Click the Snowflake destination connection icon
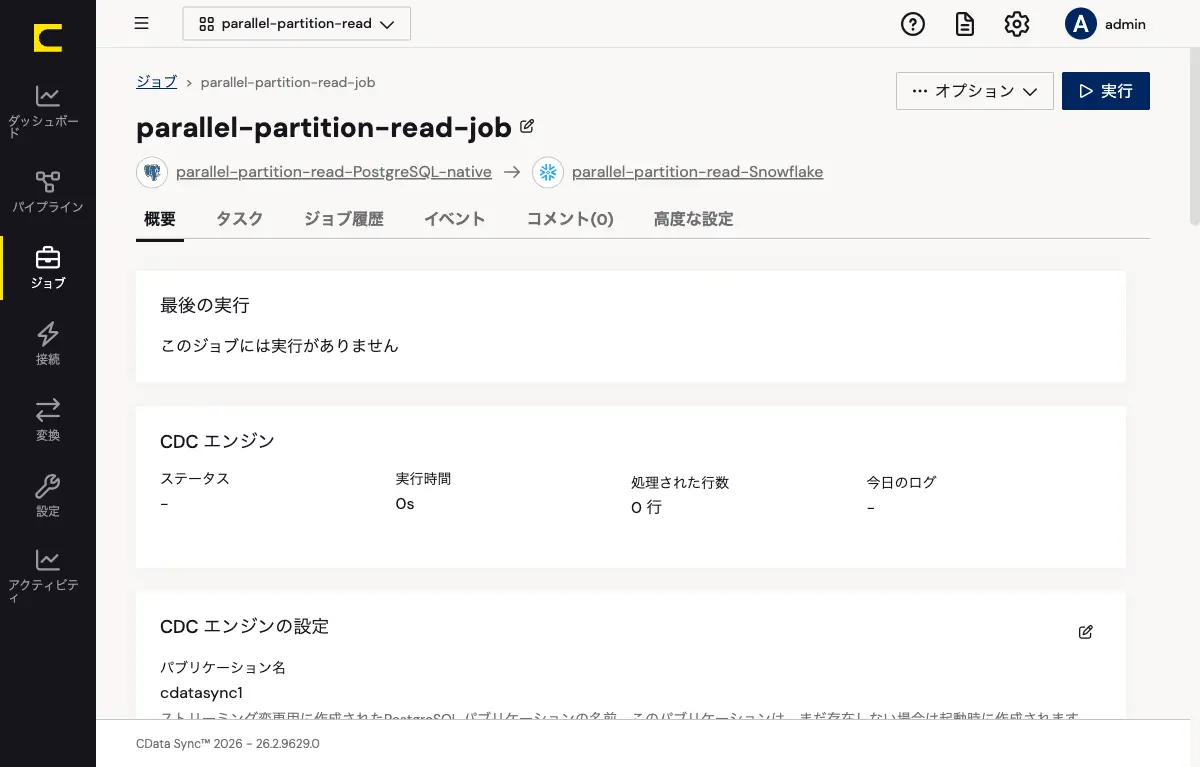Viewport: 1200px width, 767px height. (547, 172)
